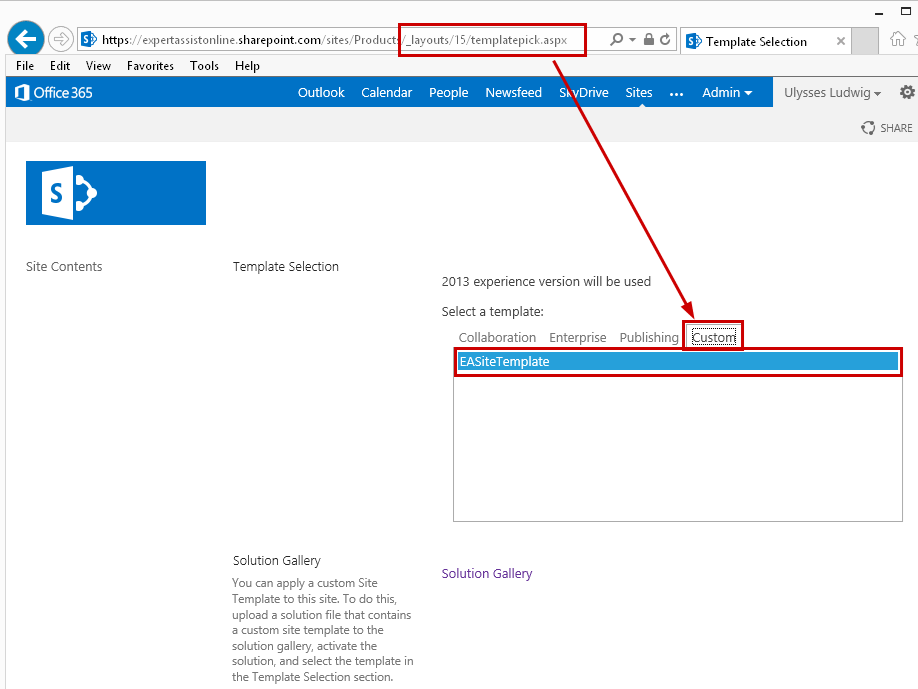The image size is (918, 689).
Task: Open the Tools menu
Action: pyautogui.click(x=204, y=66)
